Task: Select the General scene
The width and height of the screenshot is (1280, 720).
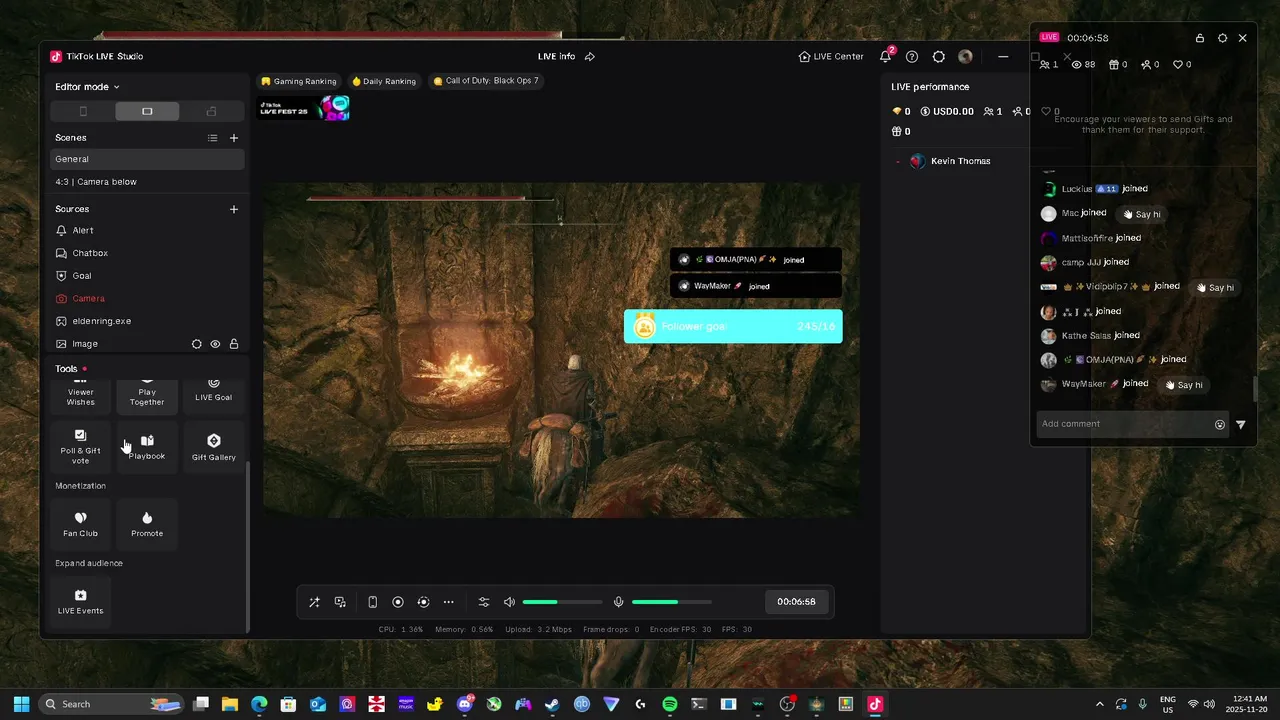Action: tap(147, 159)
